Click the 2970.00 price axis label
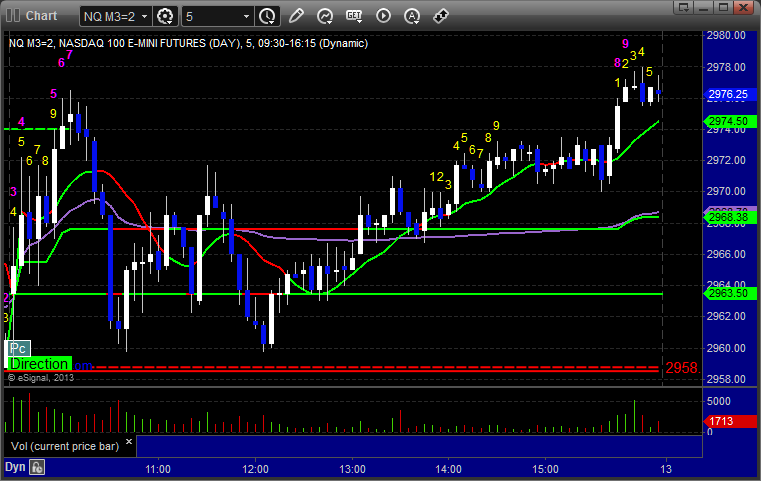The width and height of the screenshot is (761, 481). point(726,191)
